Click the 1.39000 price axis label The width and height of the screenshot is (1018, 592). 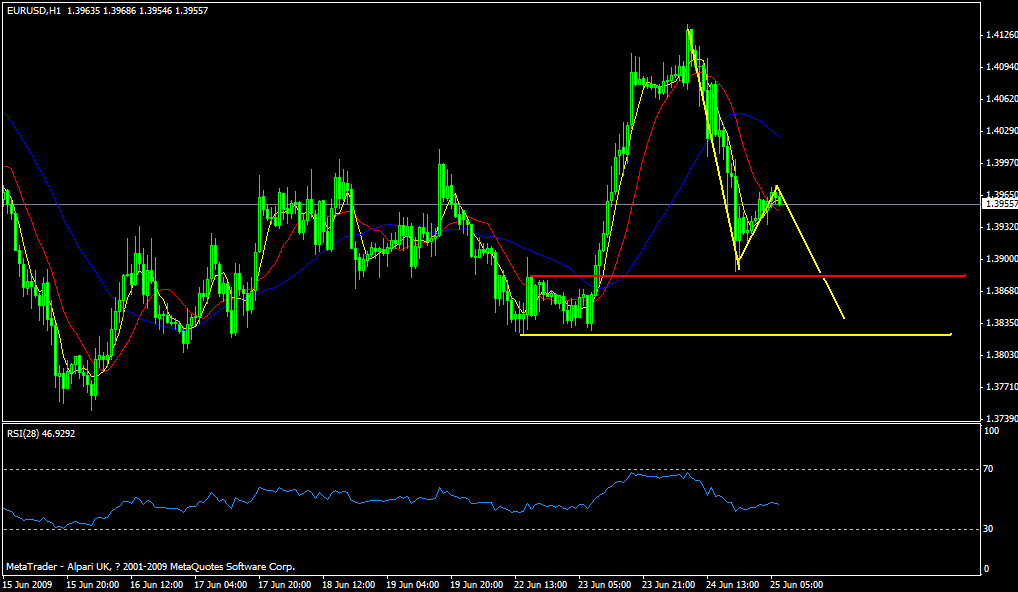click(1002, 258)
